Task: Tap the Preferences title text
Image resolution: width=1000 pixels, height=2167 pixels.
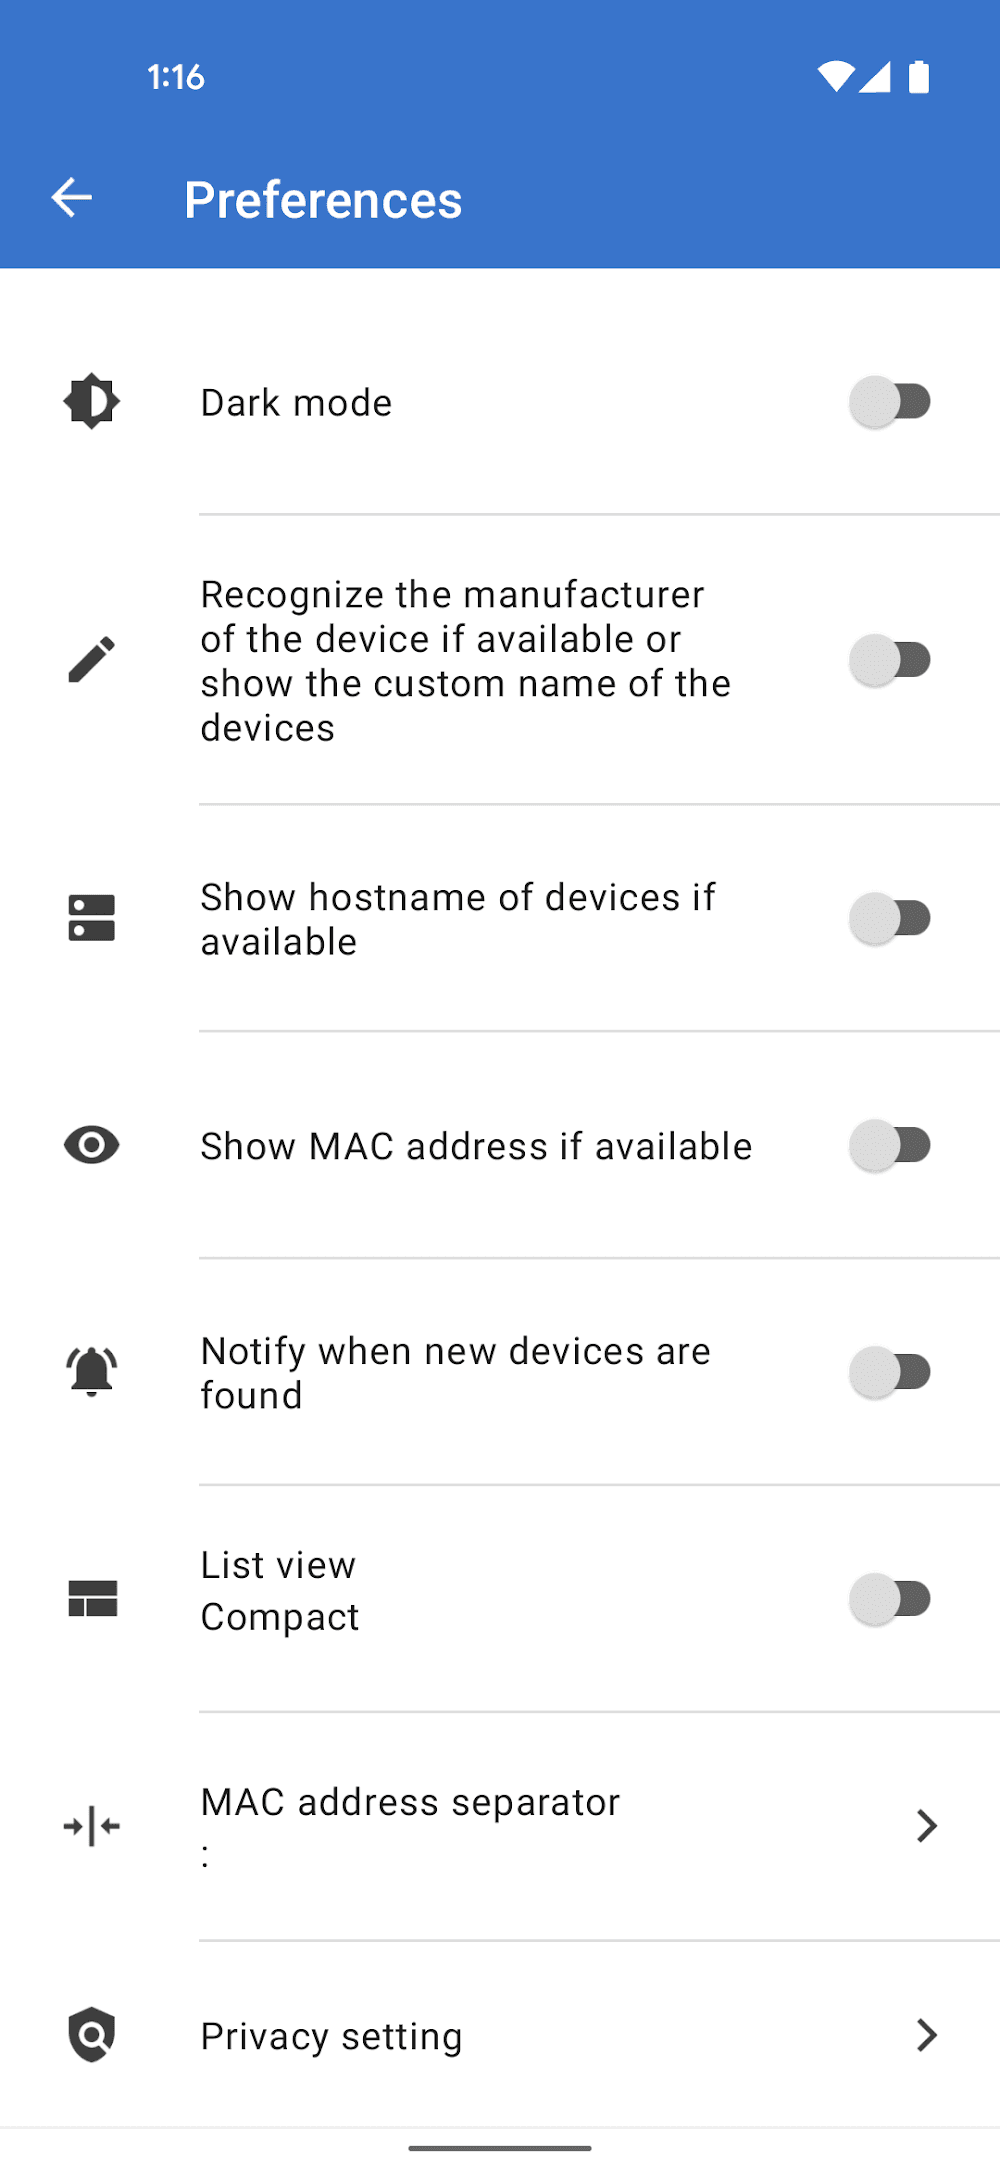Action: point(323,200)
